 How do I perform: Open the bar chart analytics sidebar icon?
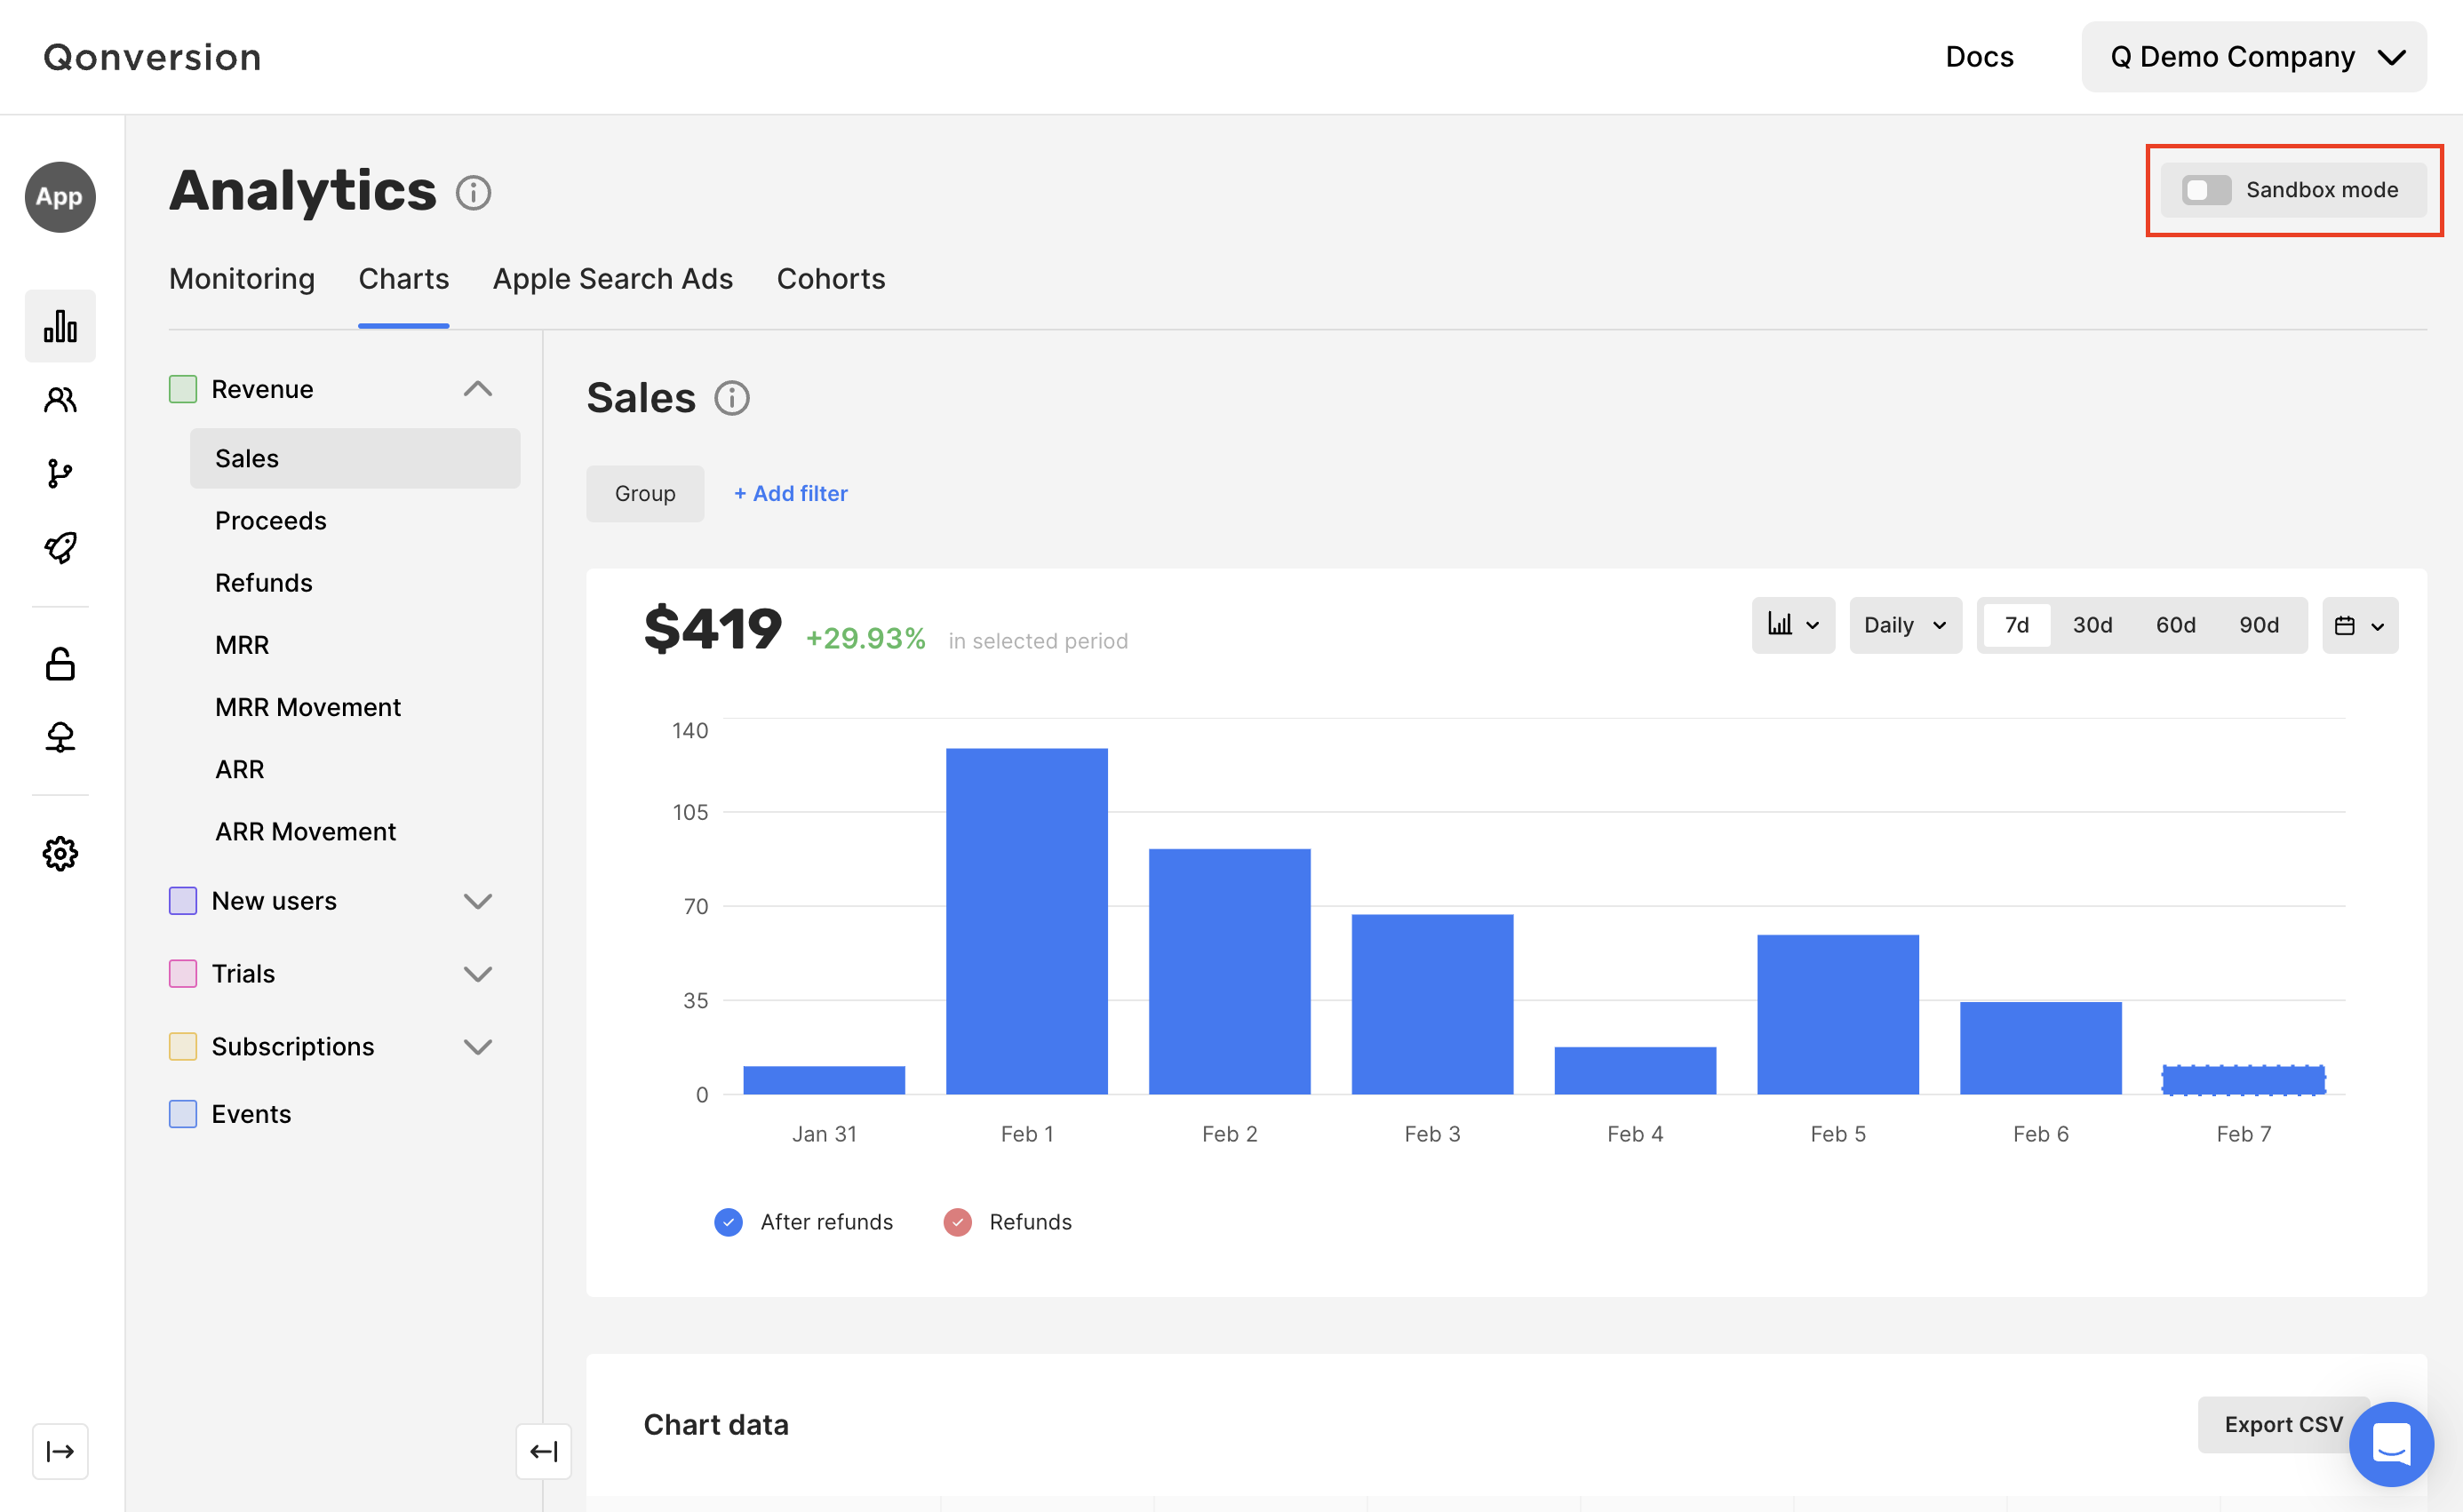pos(60,326)
